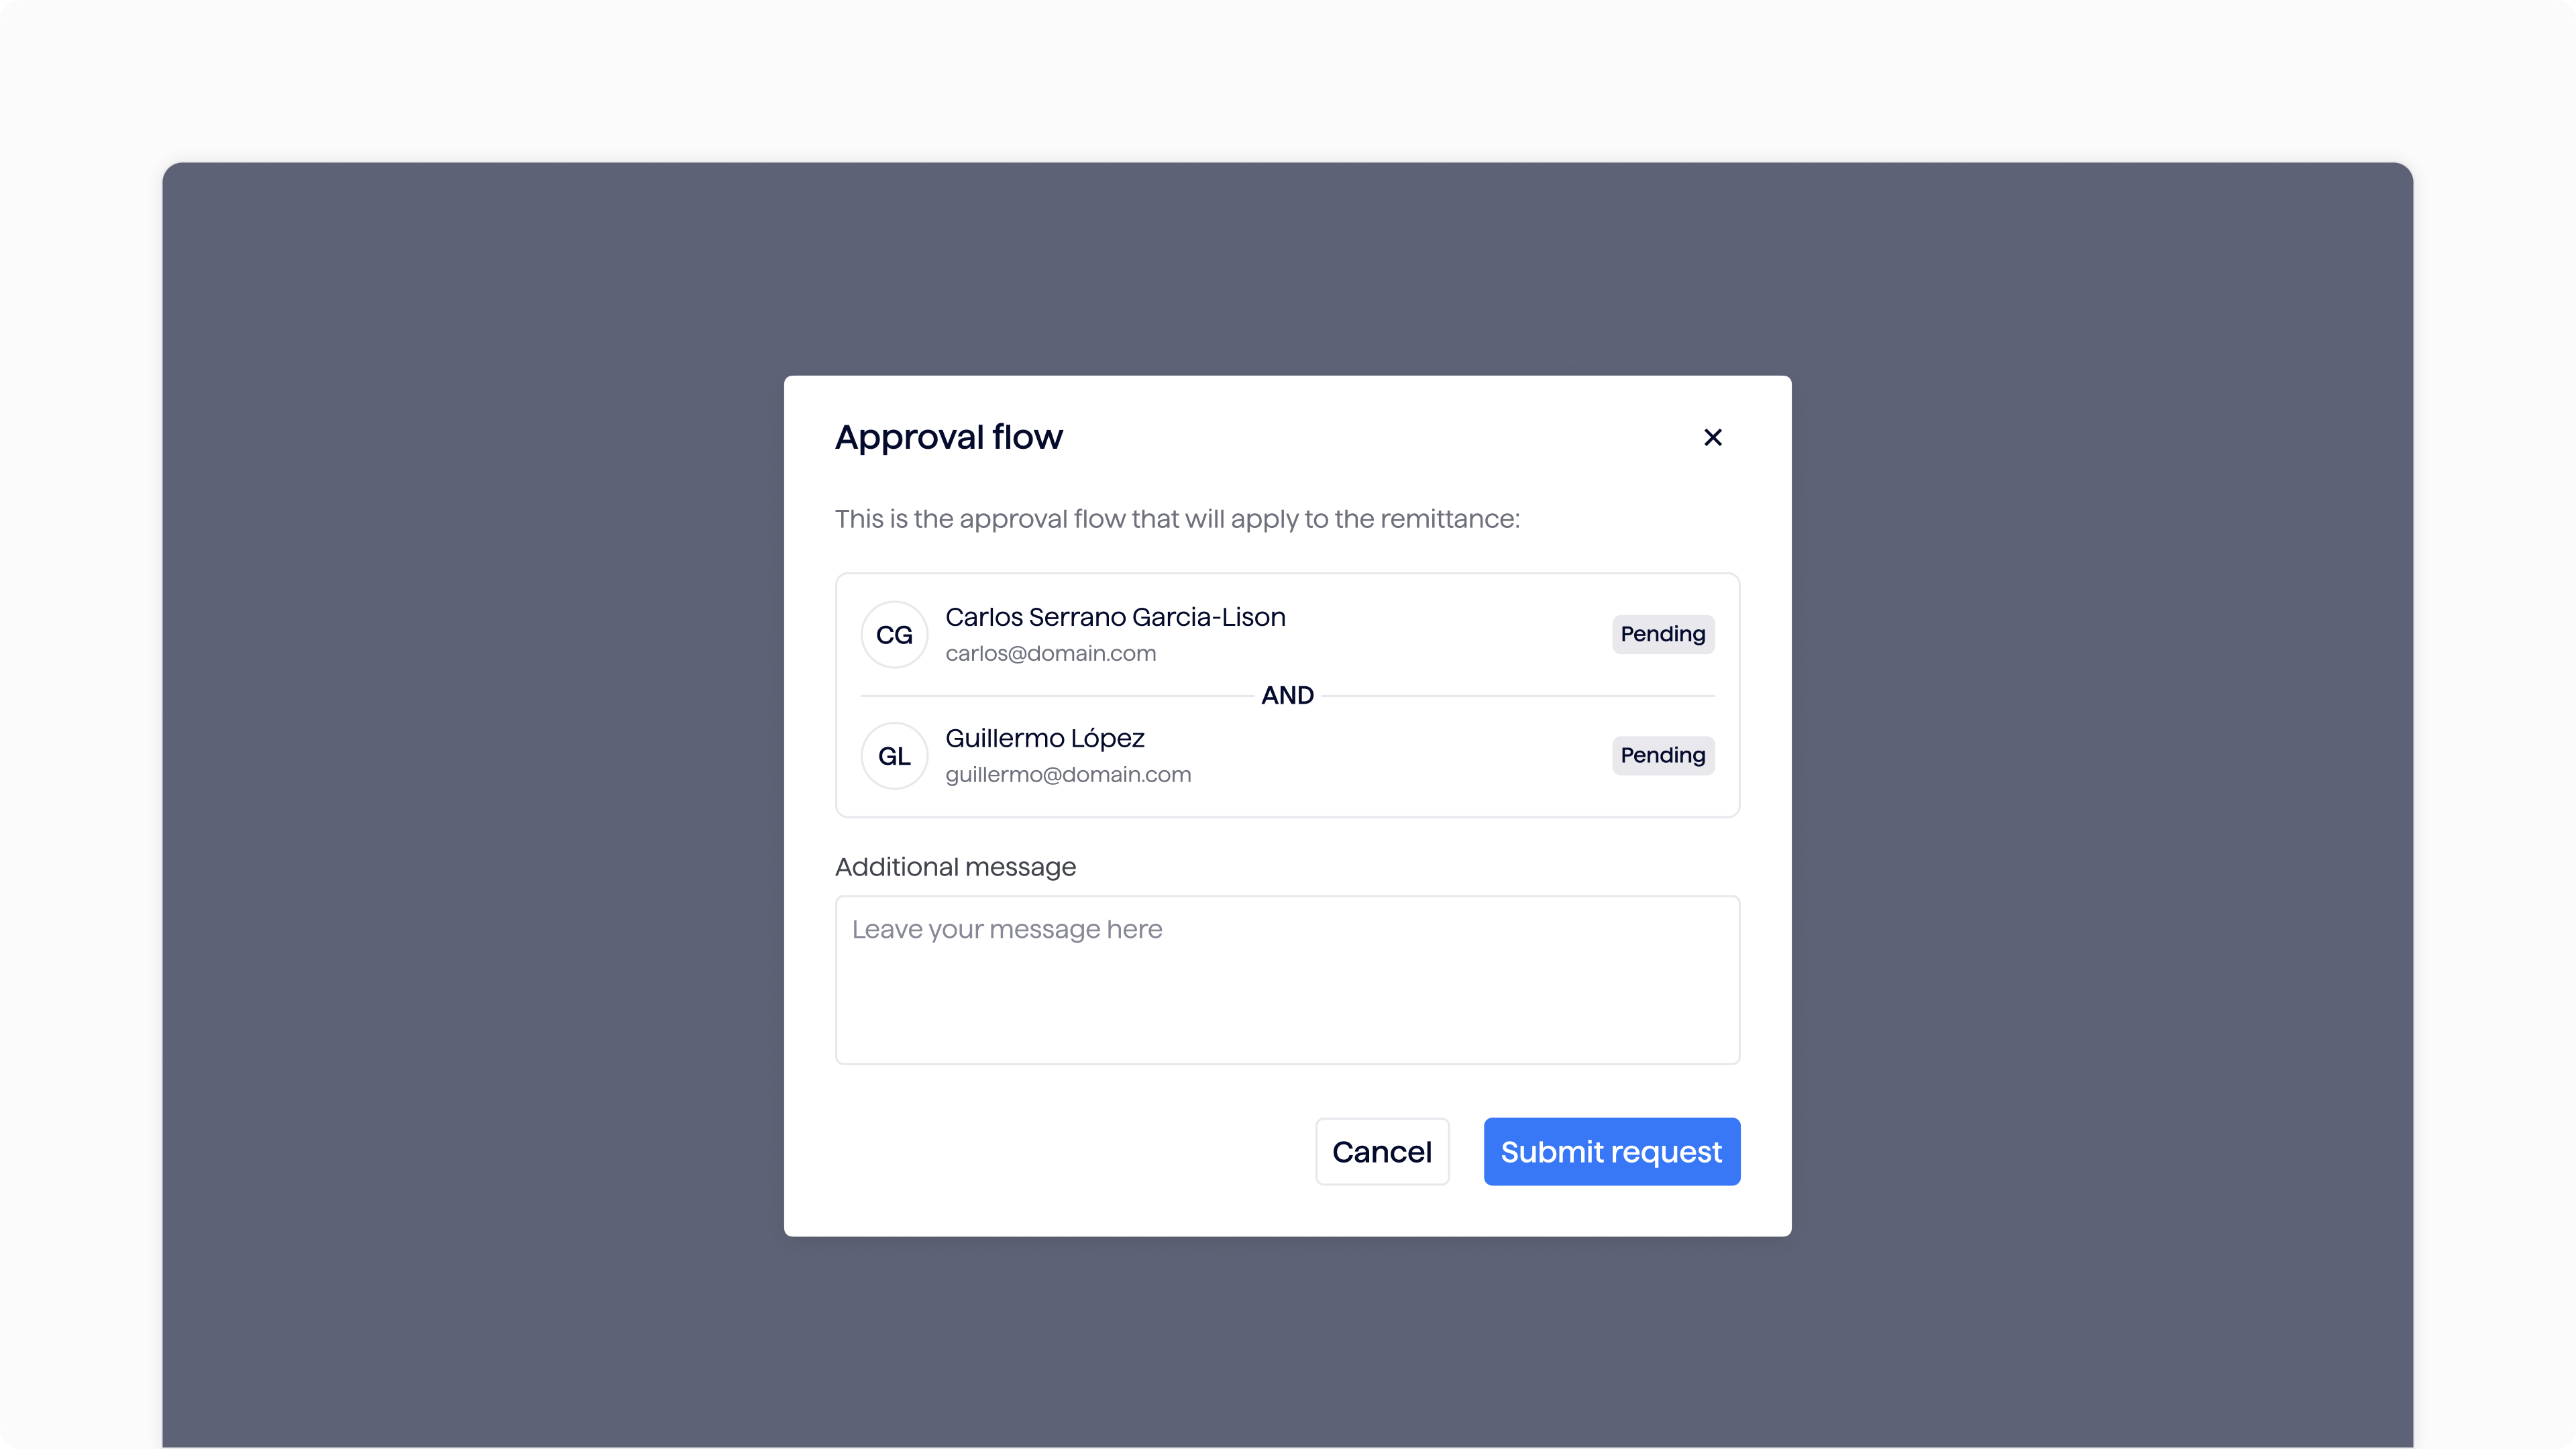Click guillermo@domain.com email text
This screenshot has width=2576, height=1449.
point(1067,774)
